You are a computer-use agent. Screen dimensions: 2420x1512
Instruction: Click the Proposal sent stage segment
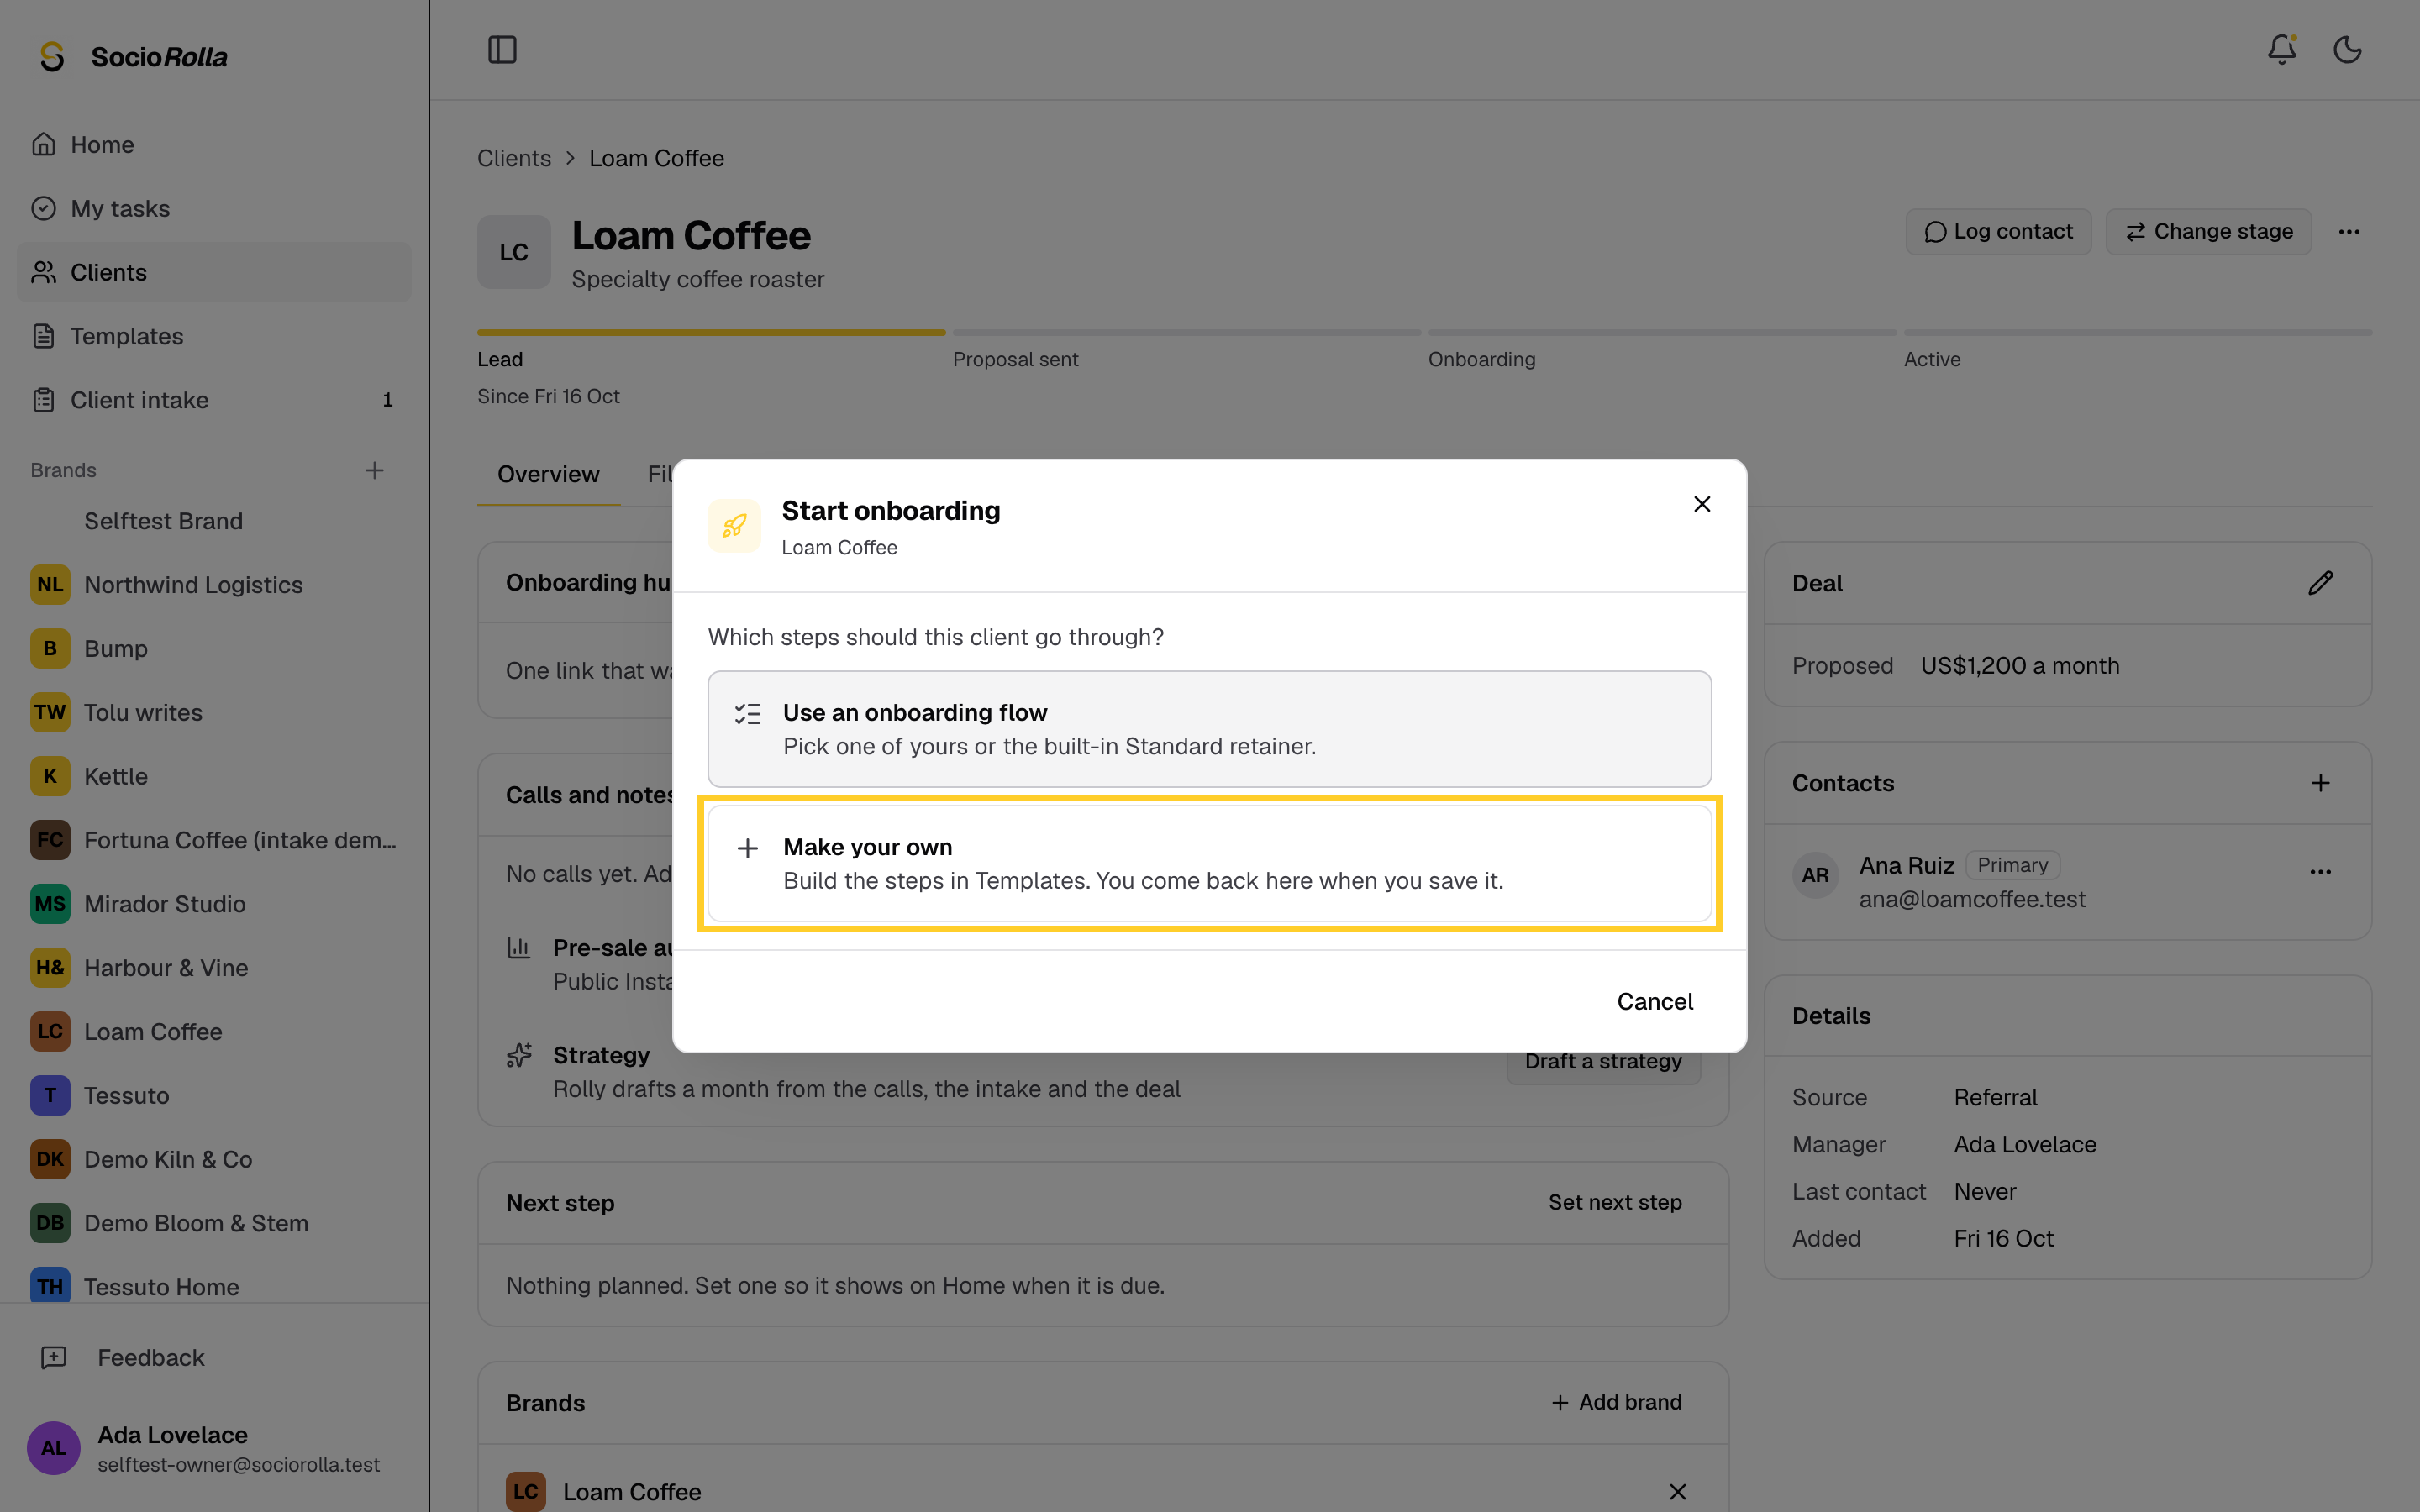pyautogui.click(x=1187, y=332)
